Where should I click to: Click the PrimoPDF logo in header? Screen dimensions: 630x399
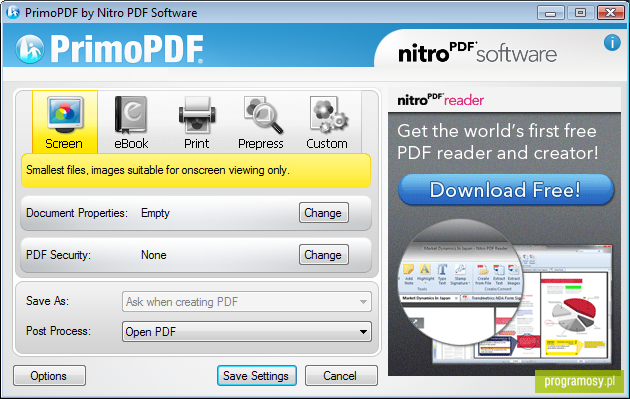[x=109, y=49]
